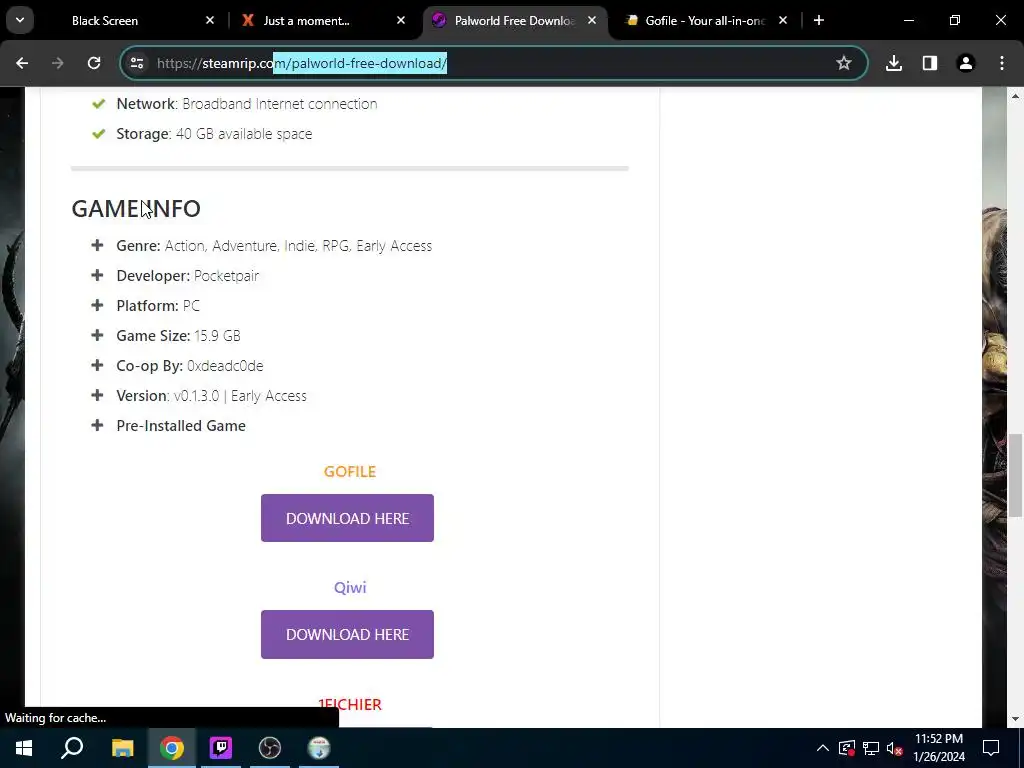Click the Qiwi heading label

coord(350,588)
